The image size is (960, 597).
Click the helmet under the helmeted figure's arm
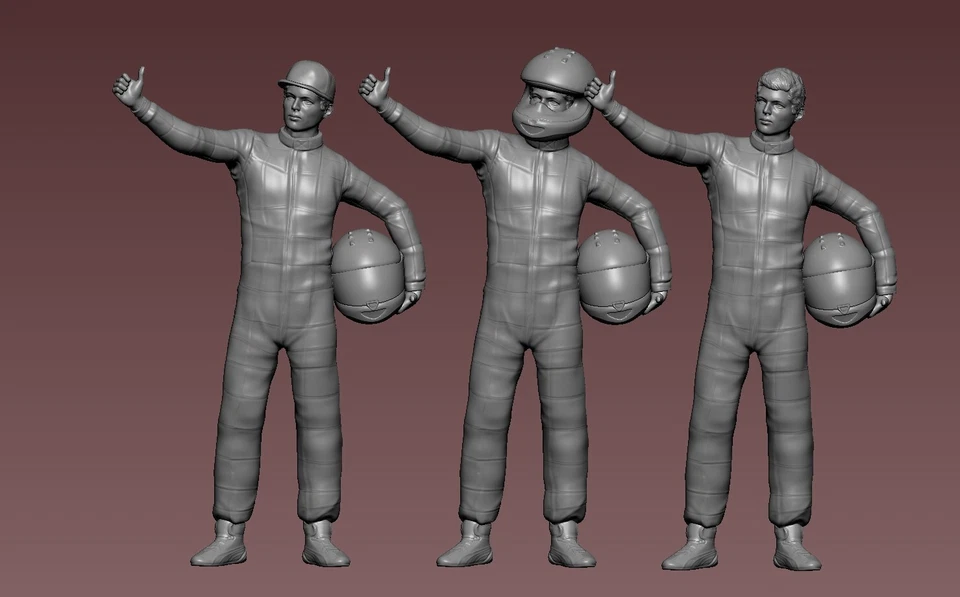pyautogui.click(x=614, y=277)
